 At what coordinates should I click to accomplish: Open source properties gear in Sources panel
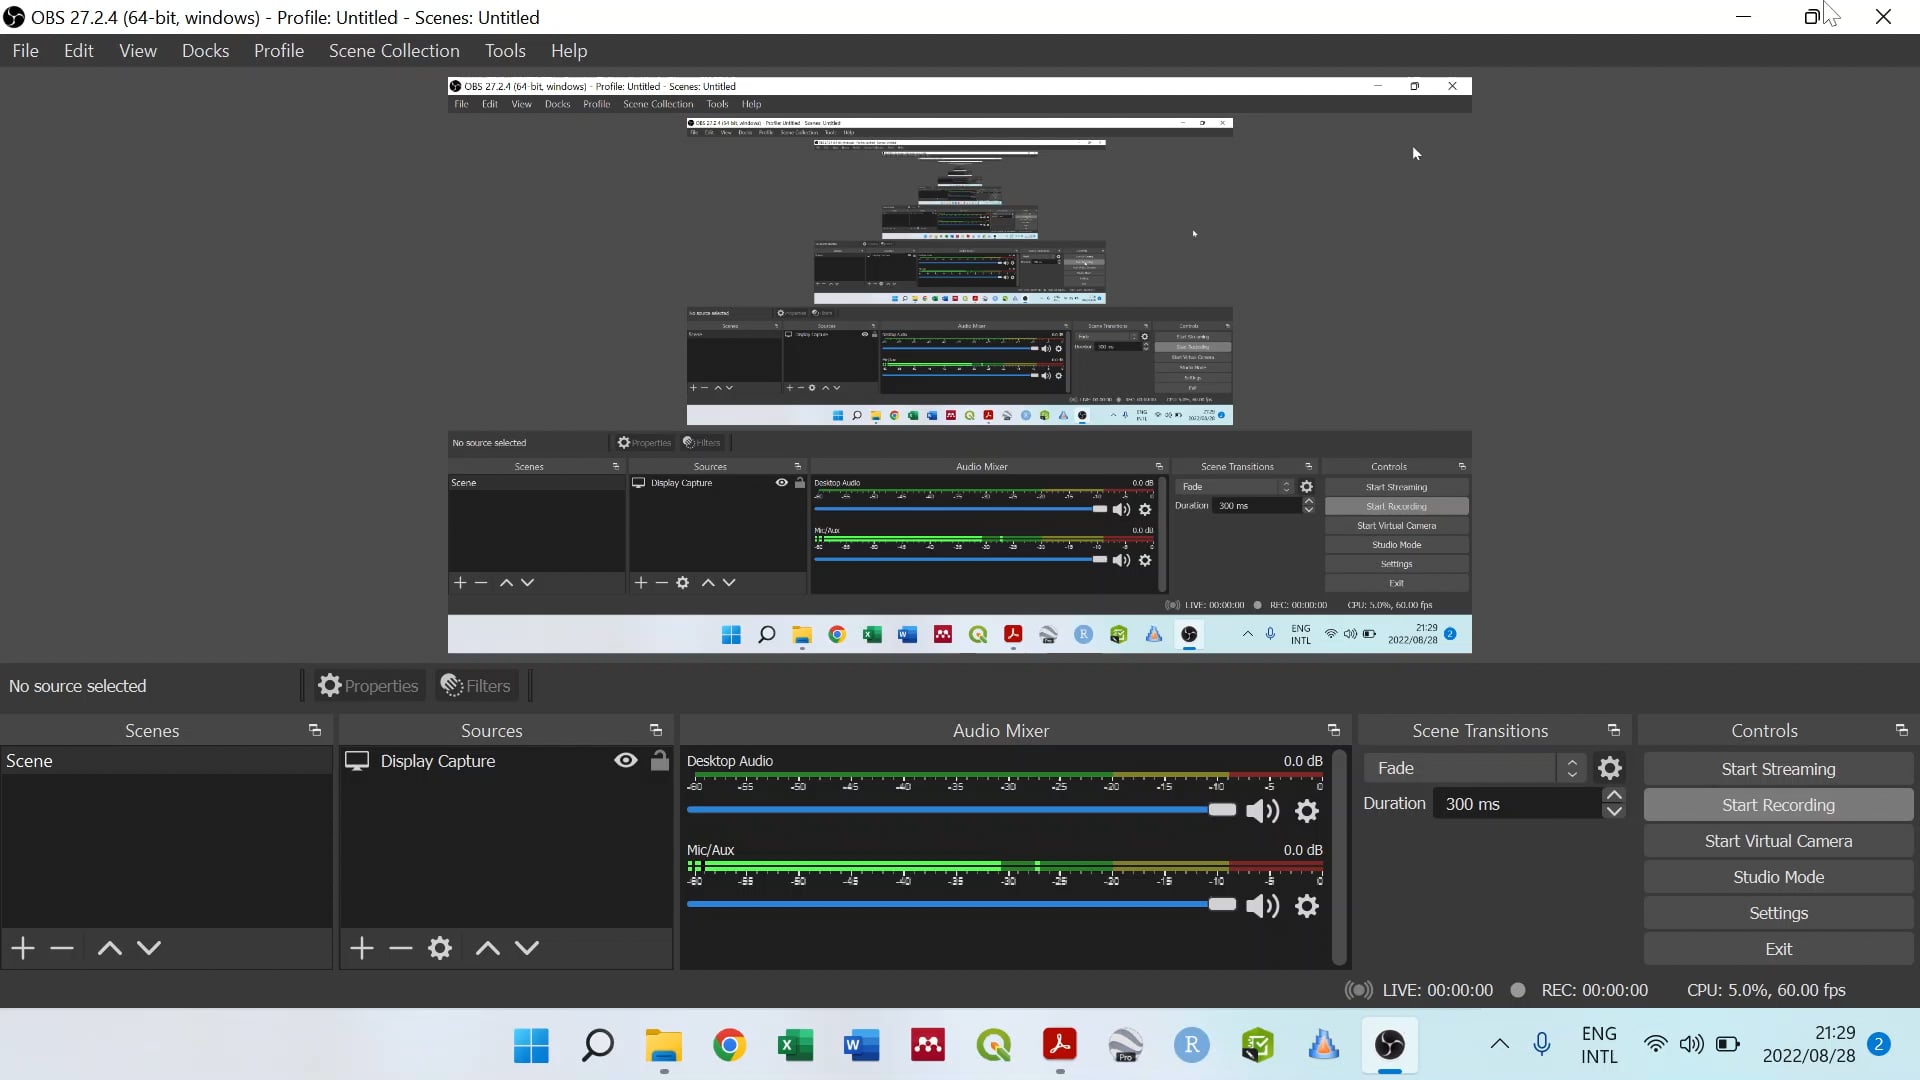click(x=440, y=948)
